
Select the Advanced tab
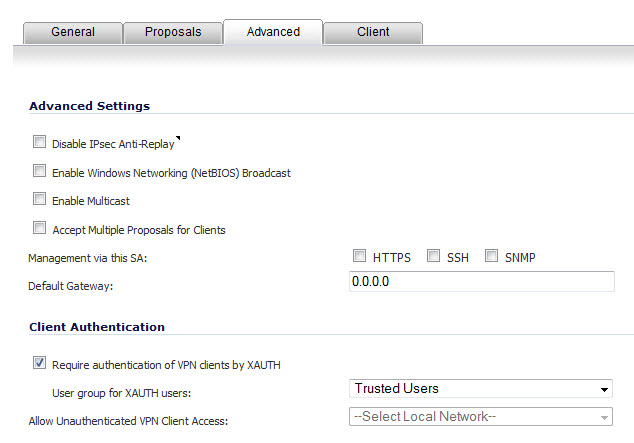tap(273, 32)
